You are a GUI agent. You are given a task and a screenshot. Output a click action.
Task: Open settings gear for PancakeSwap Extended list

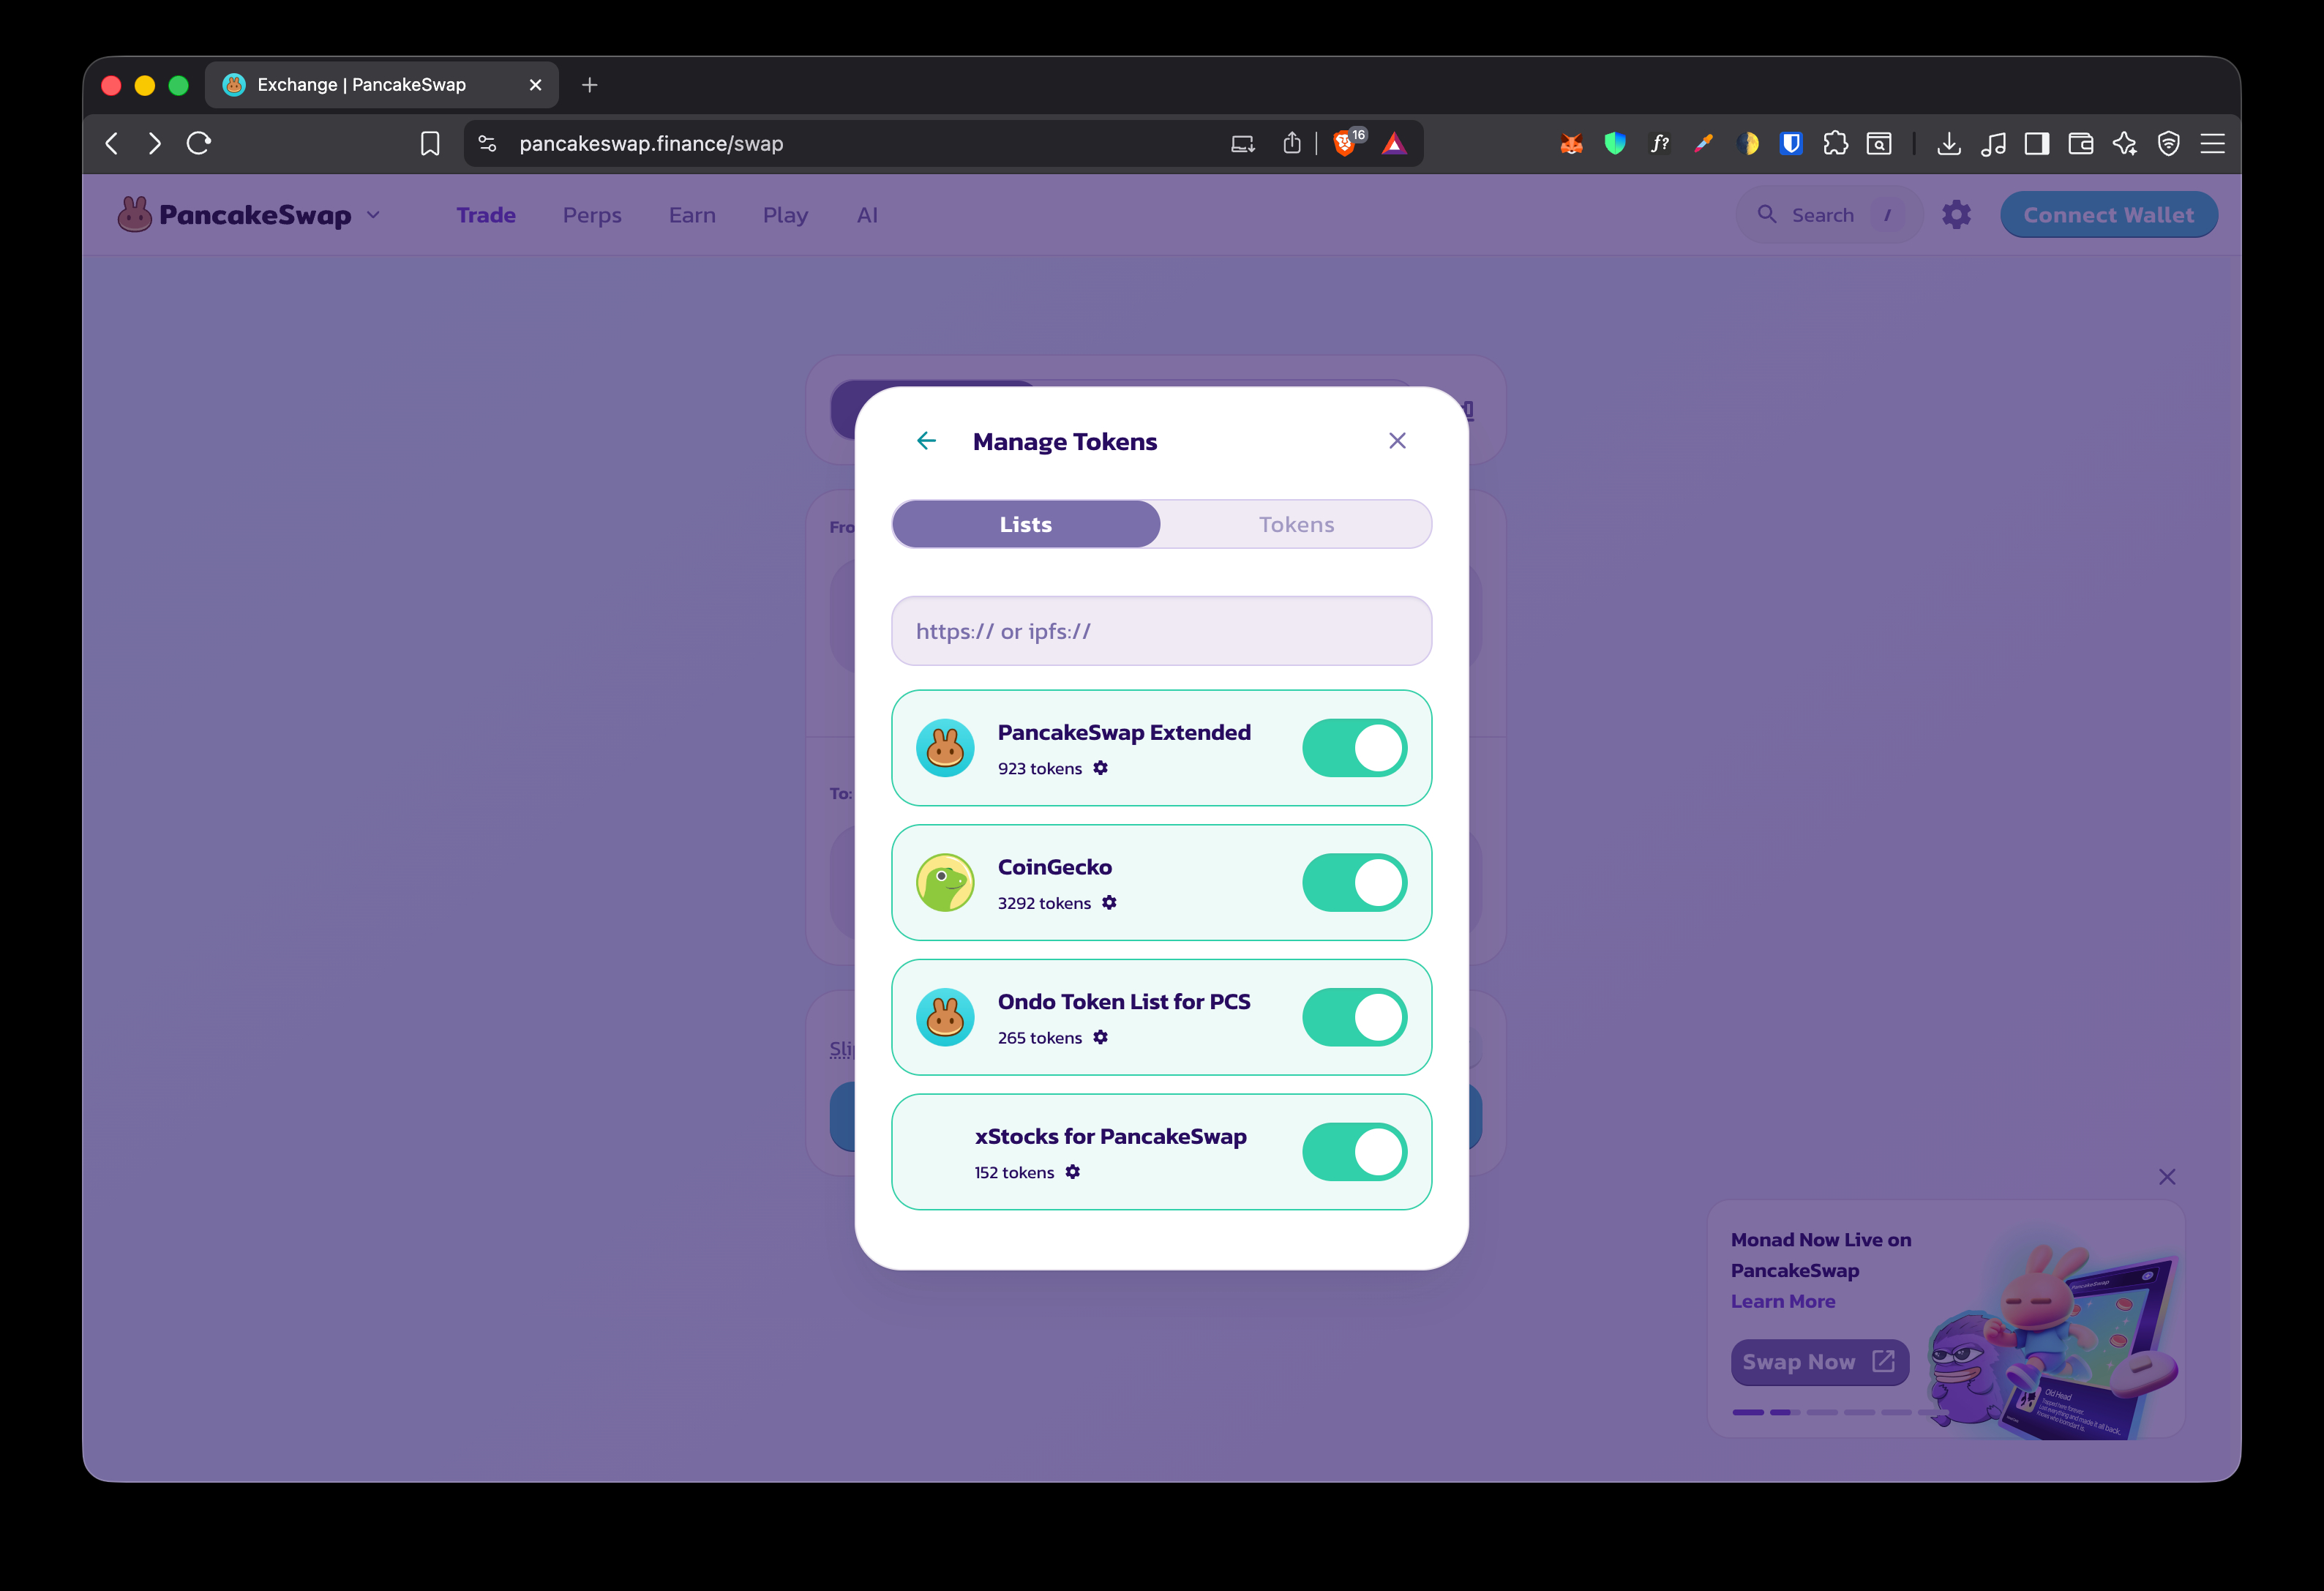tap(1101, 768)
